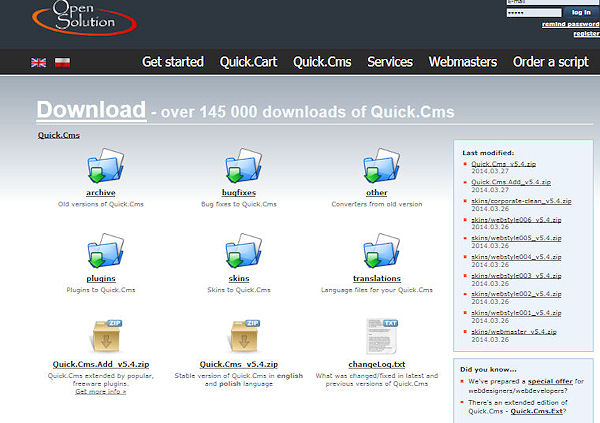Click the Open Solution logo
This screenshot has height=423, width=600.
pos(85,17)
